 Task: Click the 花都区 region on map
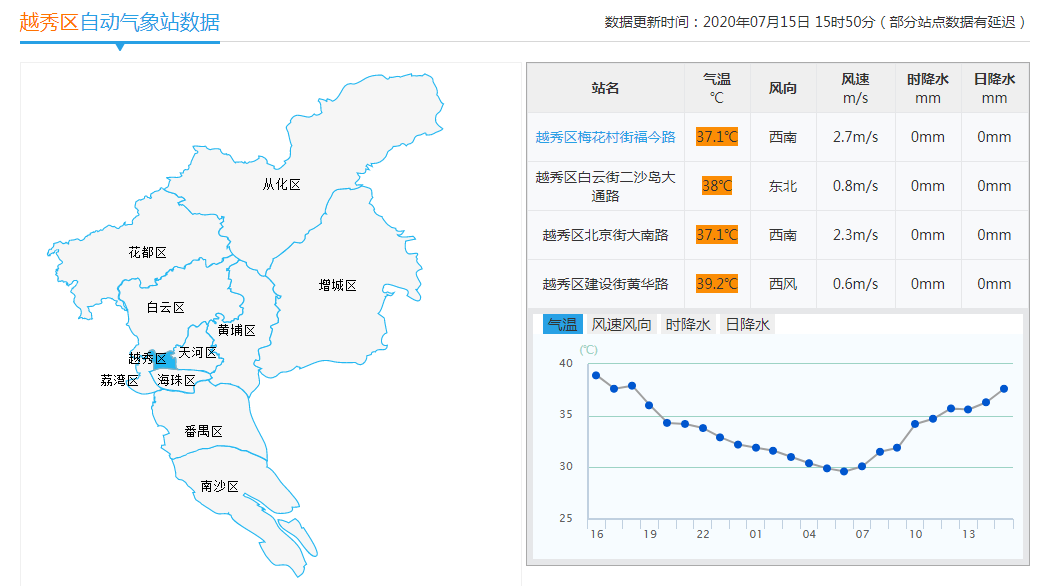pos(147,252)
